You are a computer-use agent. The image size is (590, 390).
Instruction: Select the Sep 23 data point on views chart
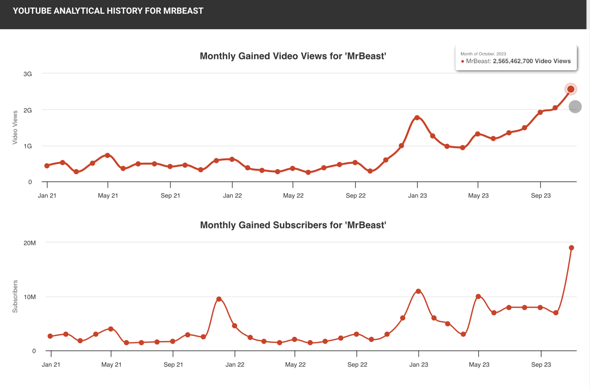pos(540,112)
